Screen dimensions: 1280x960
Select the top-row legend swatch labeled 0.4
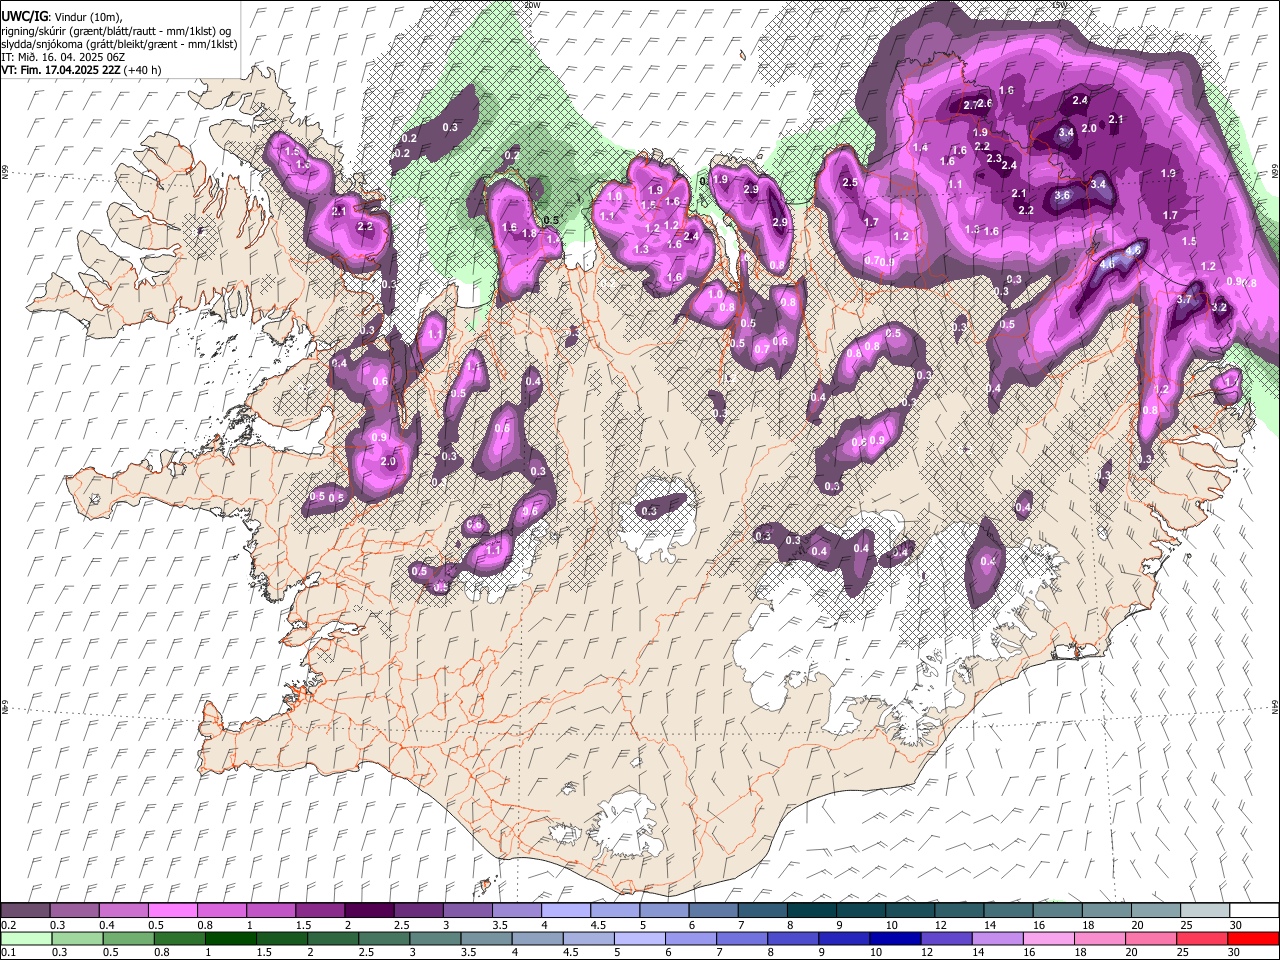point(123,911)
